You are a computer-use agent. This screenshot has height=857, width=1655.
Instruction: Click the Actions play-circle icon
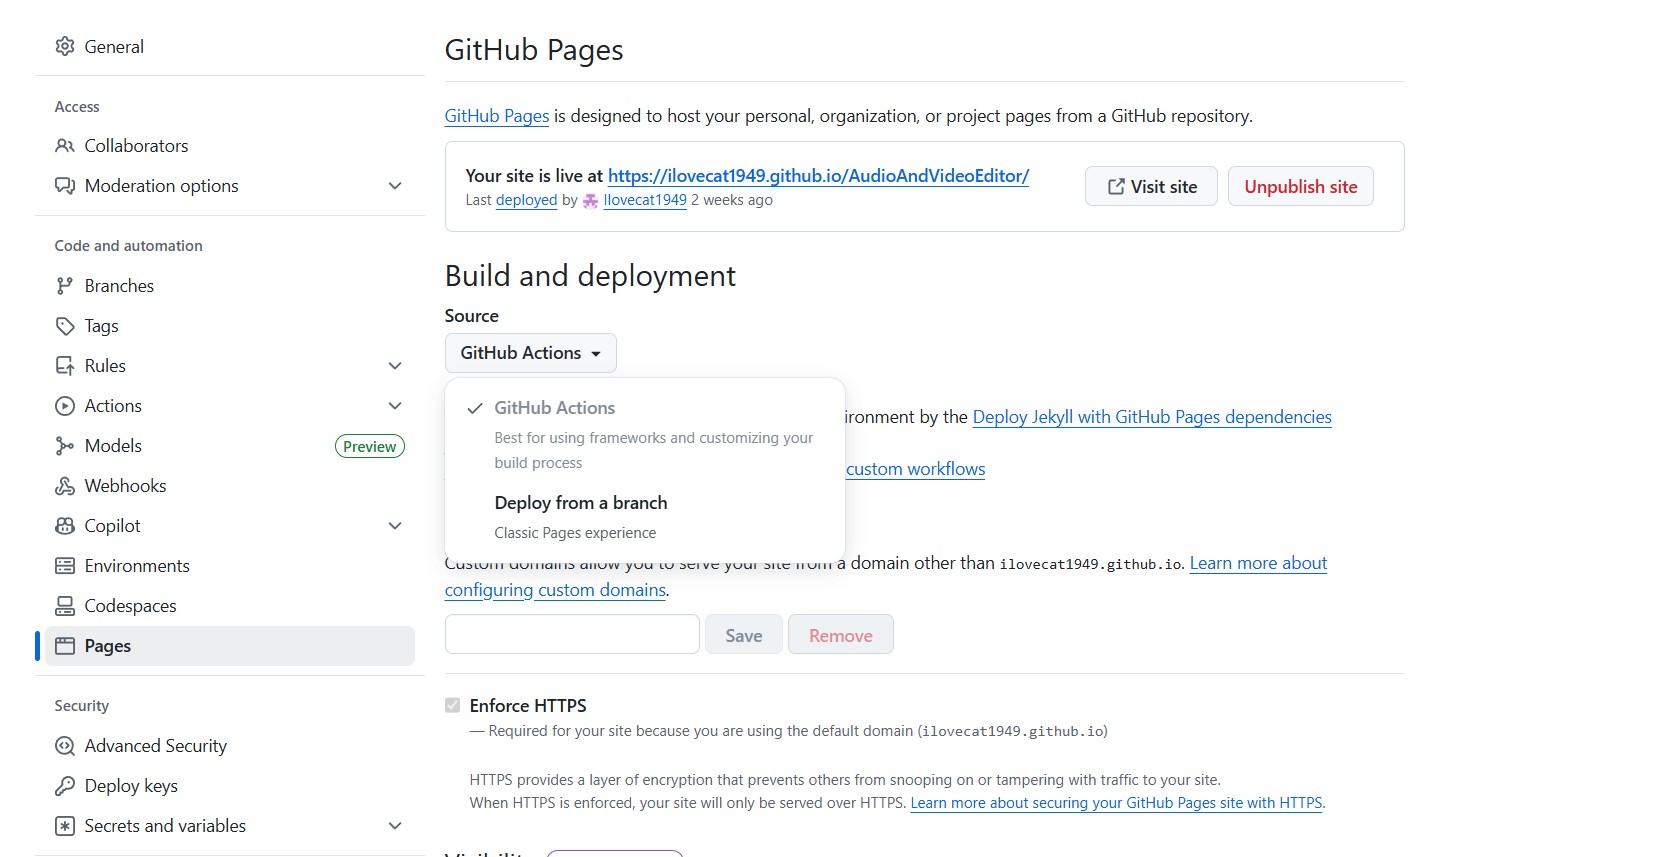tap(65, 406)
